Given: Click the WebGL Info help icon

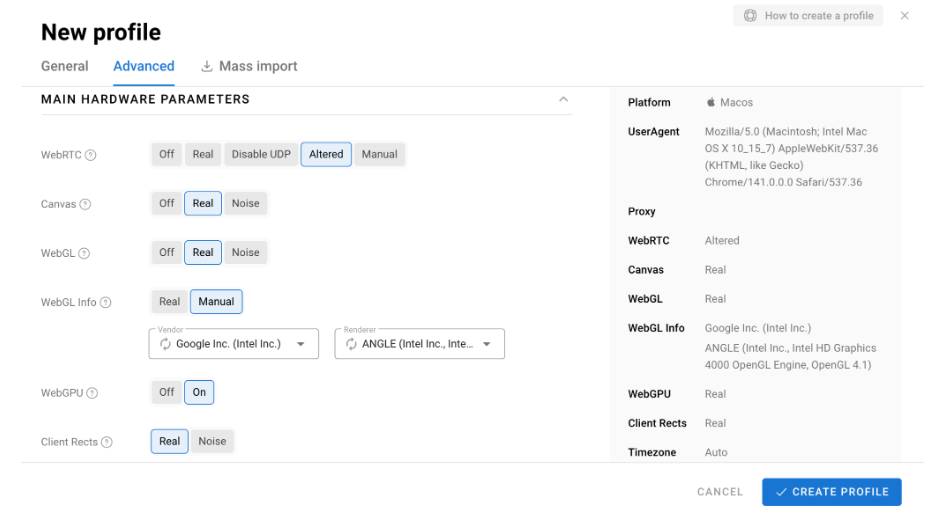Looking at the screenshot, I should 105,302.
